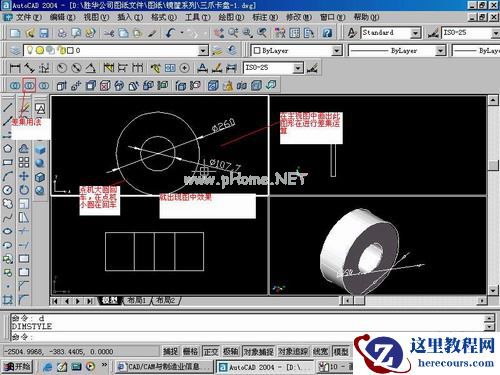Click the Undo arrow icon
Screen dimensions: 500x375
tap(170, 33)
